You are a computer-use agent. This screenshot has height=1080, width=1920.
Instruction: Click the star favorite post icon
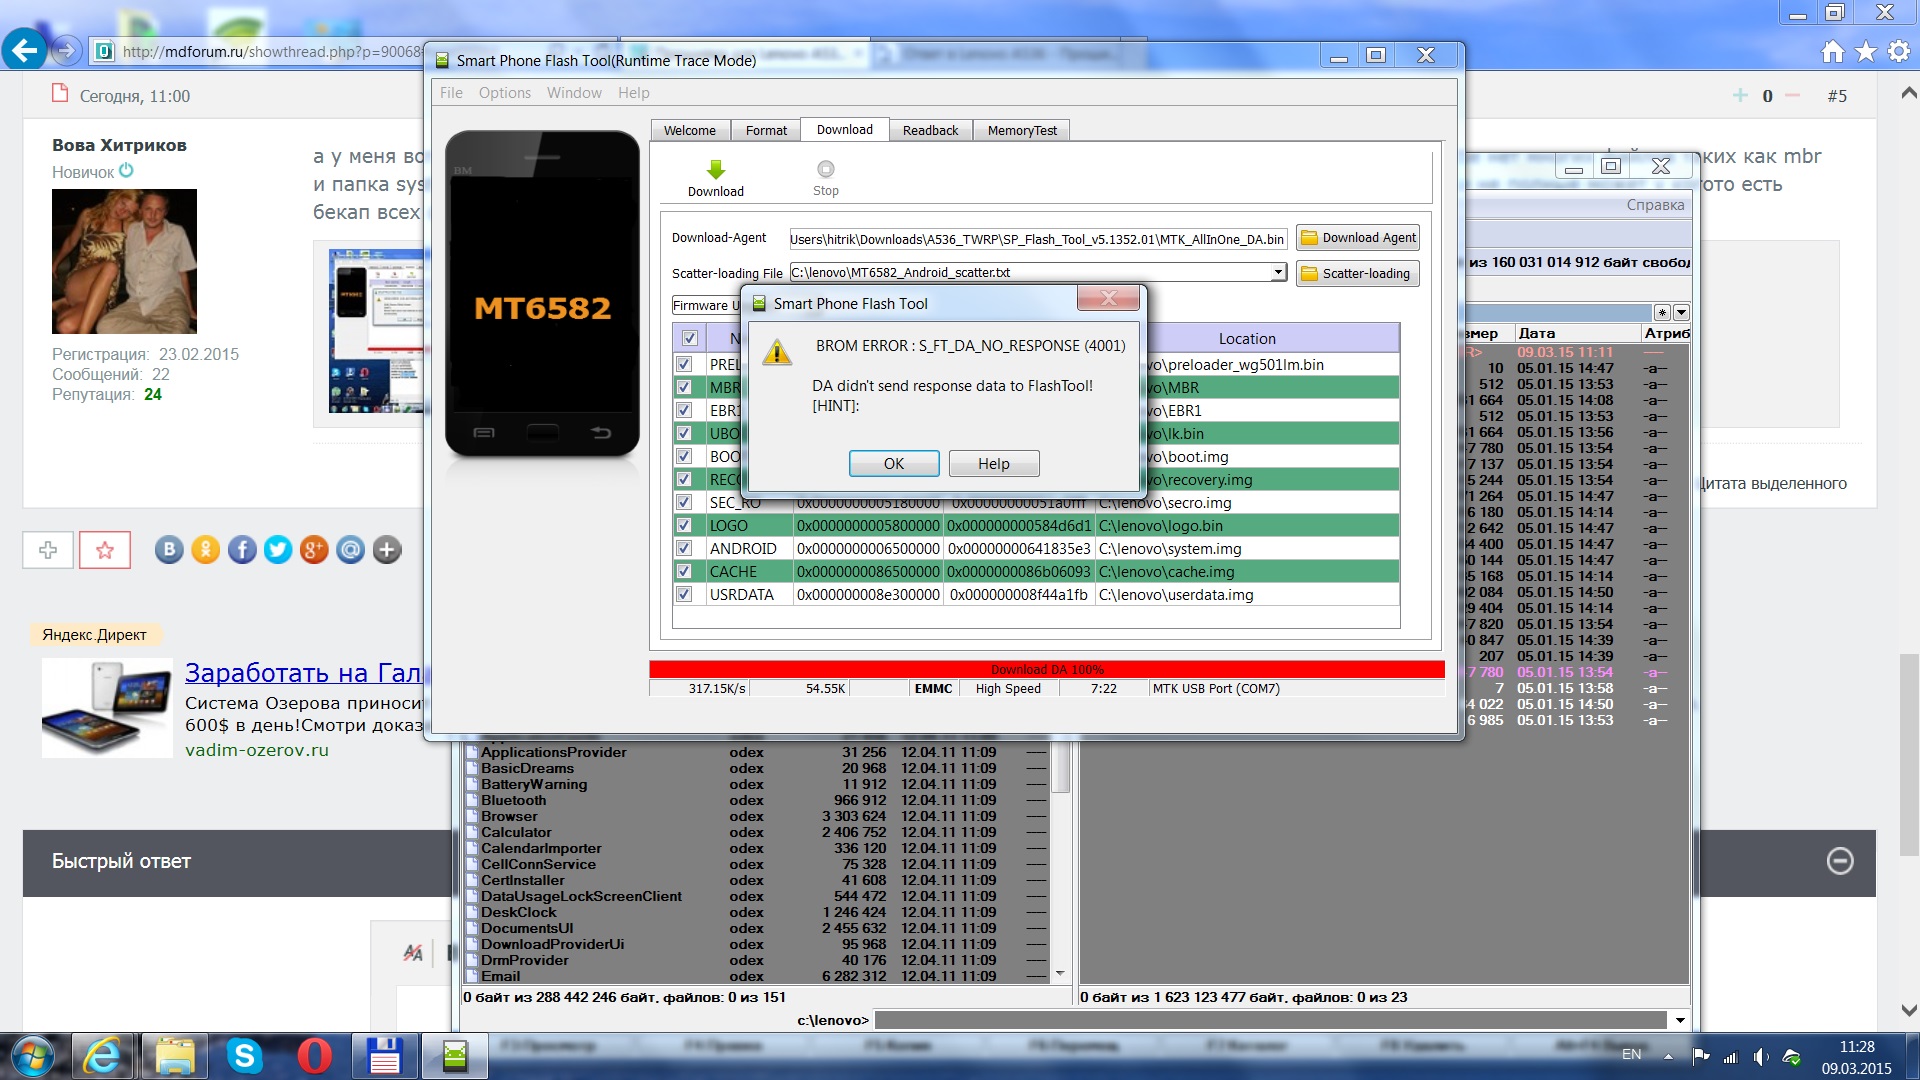pos(105,550)
